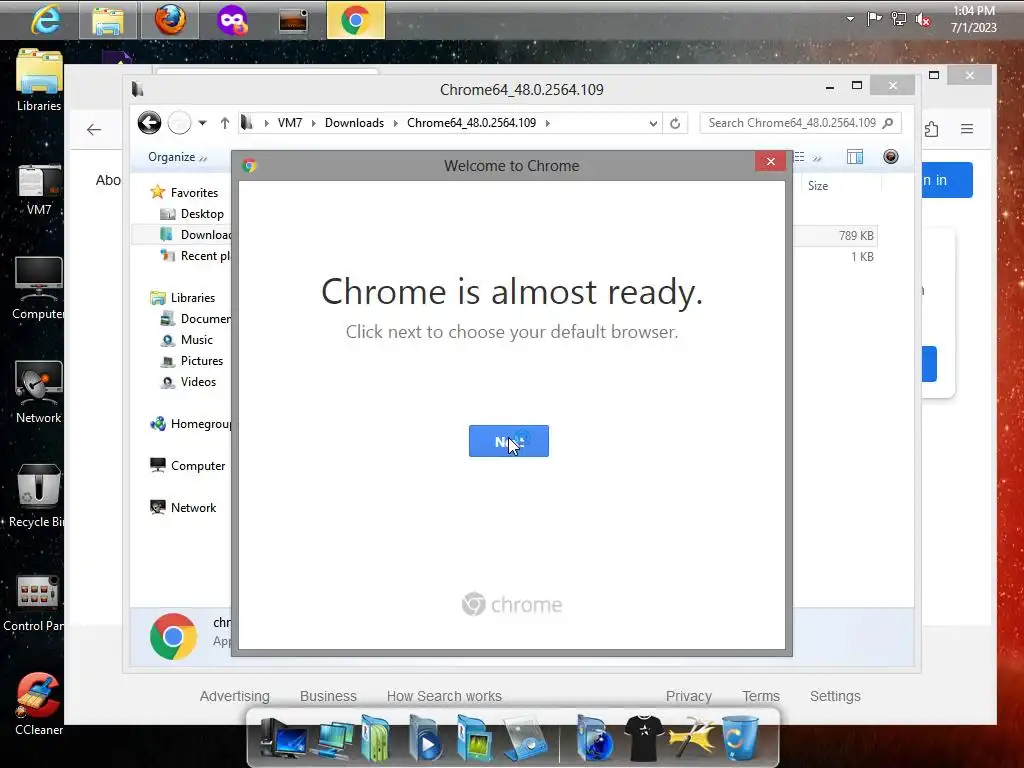Image resolution: width=1024 pixels, height=768 pixels.
Task: Click the muted volume tray icon
Action: pyautogui.click(x=923, y=20)
